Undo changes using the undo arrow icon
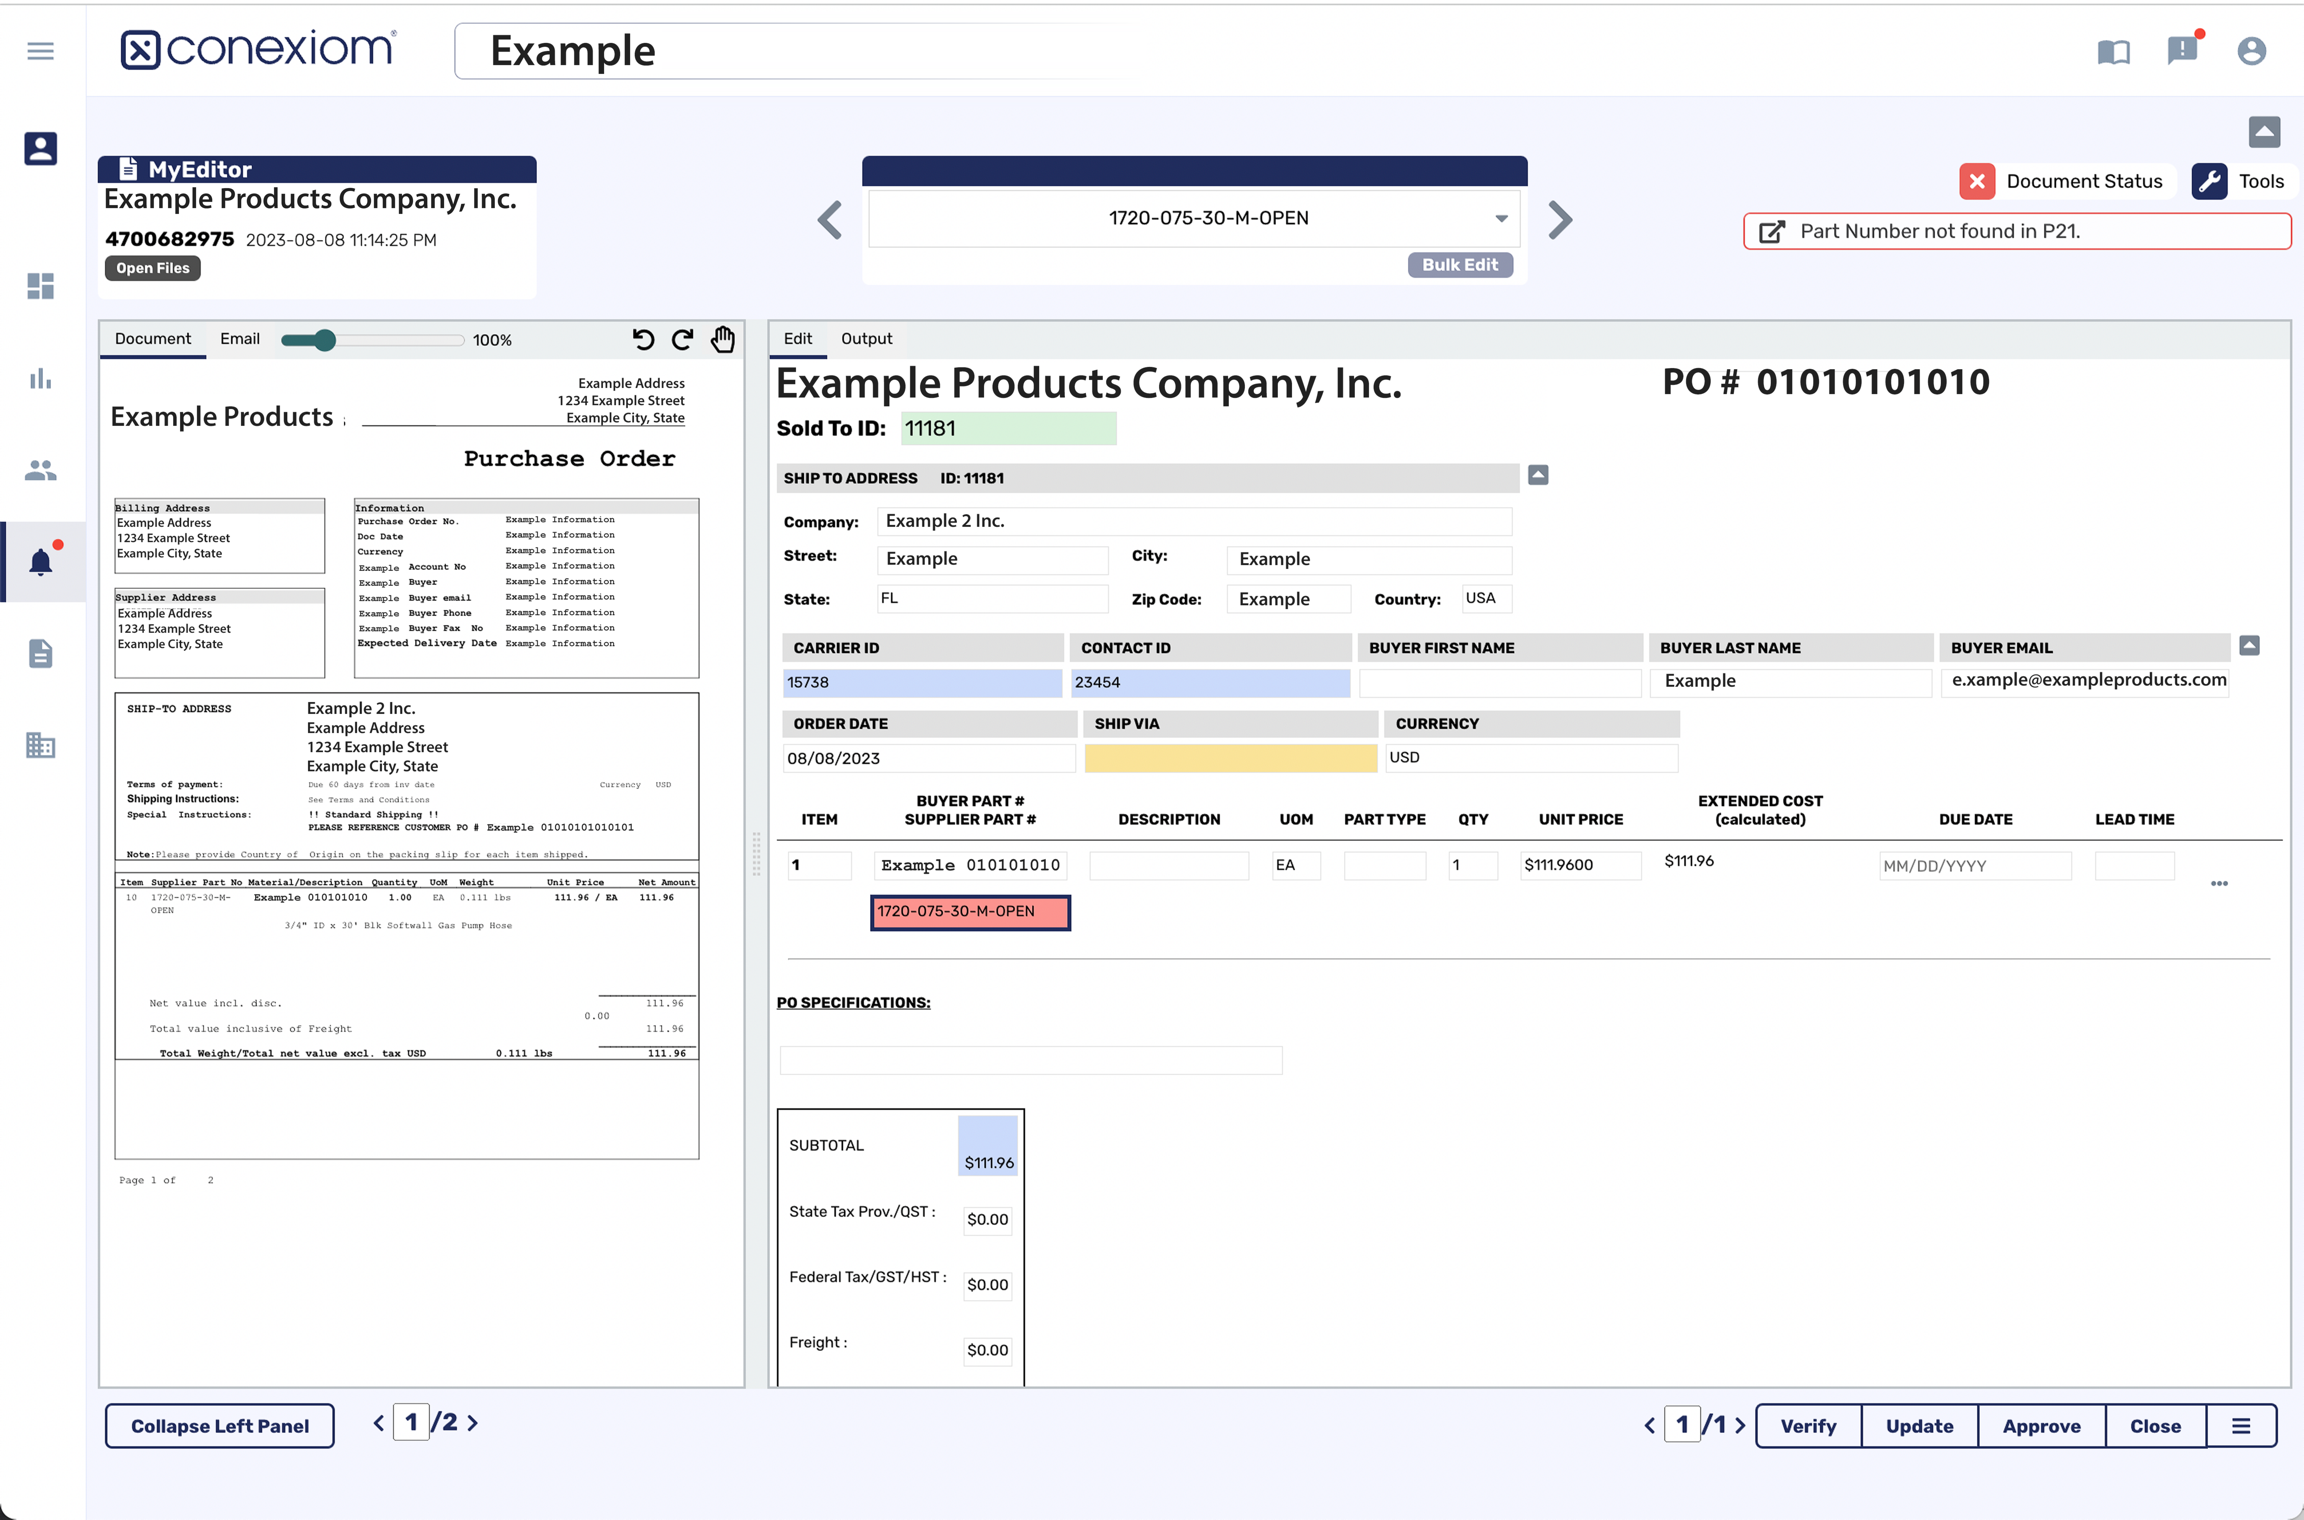The image size is (2304, 1520). tap(643, 339)
